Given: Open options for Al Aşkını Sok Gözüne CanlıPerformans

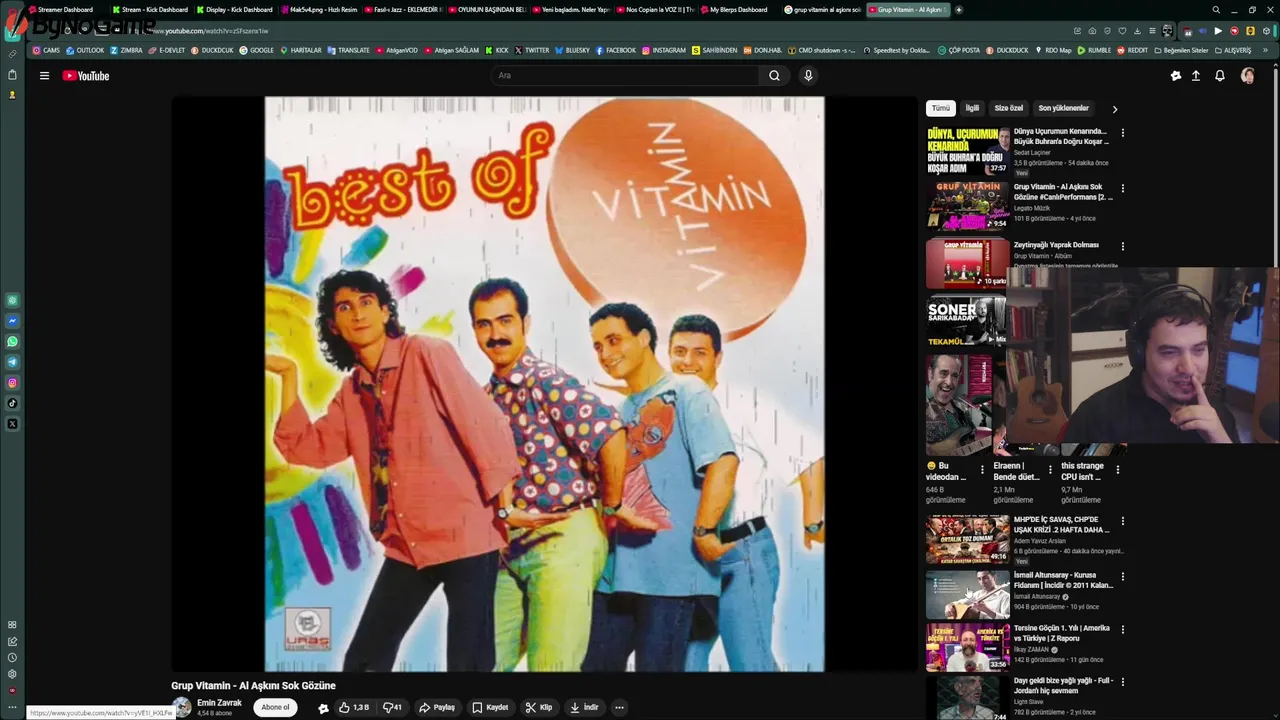Looking at the screenshot, I should 1122,188.
